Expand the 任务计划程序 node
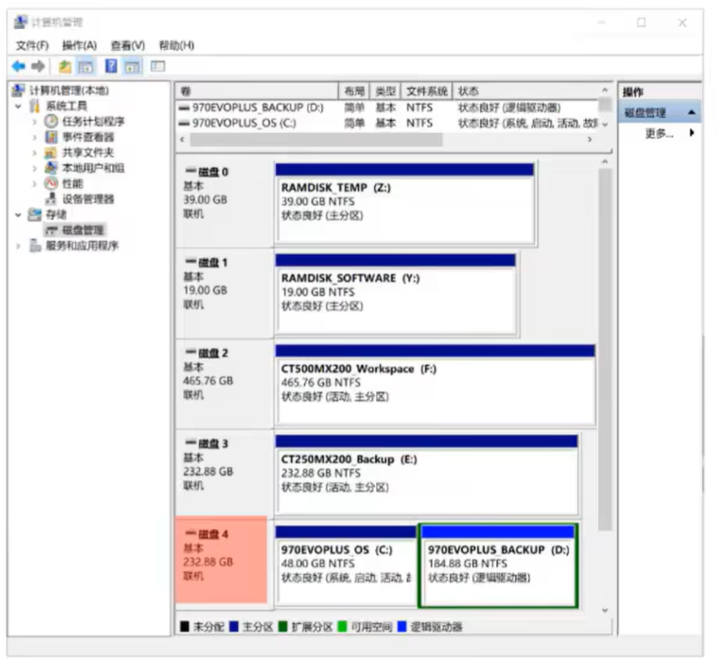716x669 pixels. 34,121
